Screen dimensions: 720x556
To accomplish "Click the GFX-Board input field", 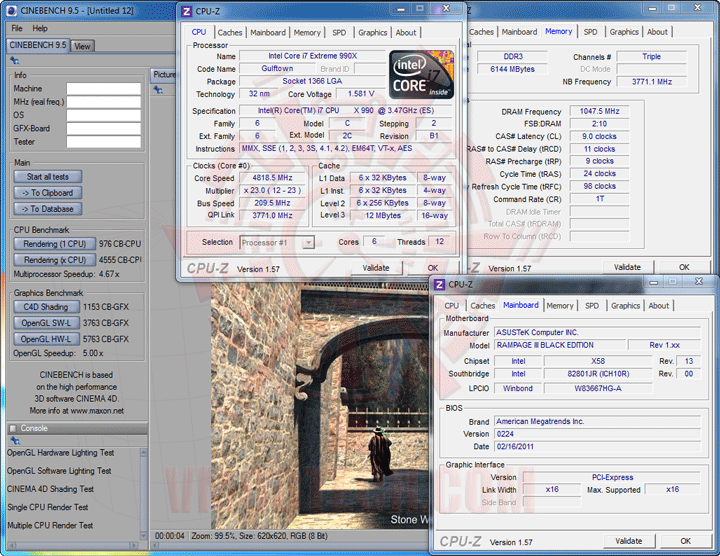I will point(104,129).
